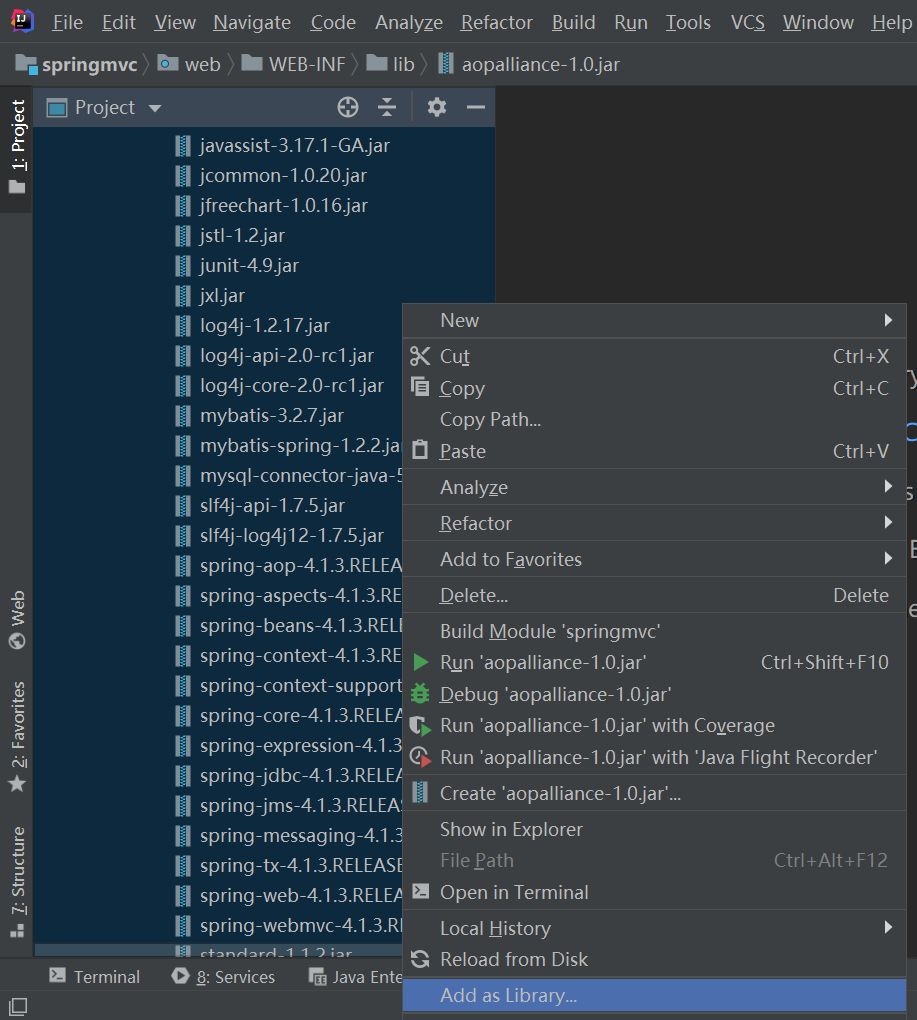Open the Window menu
The width and height of the screenshot is (917, 1020).
point(817,22)
